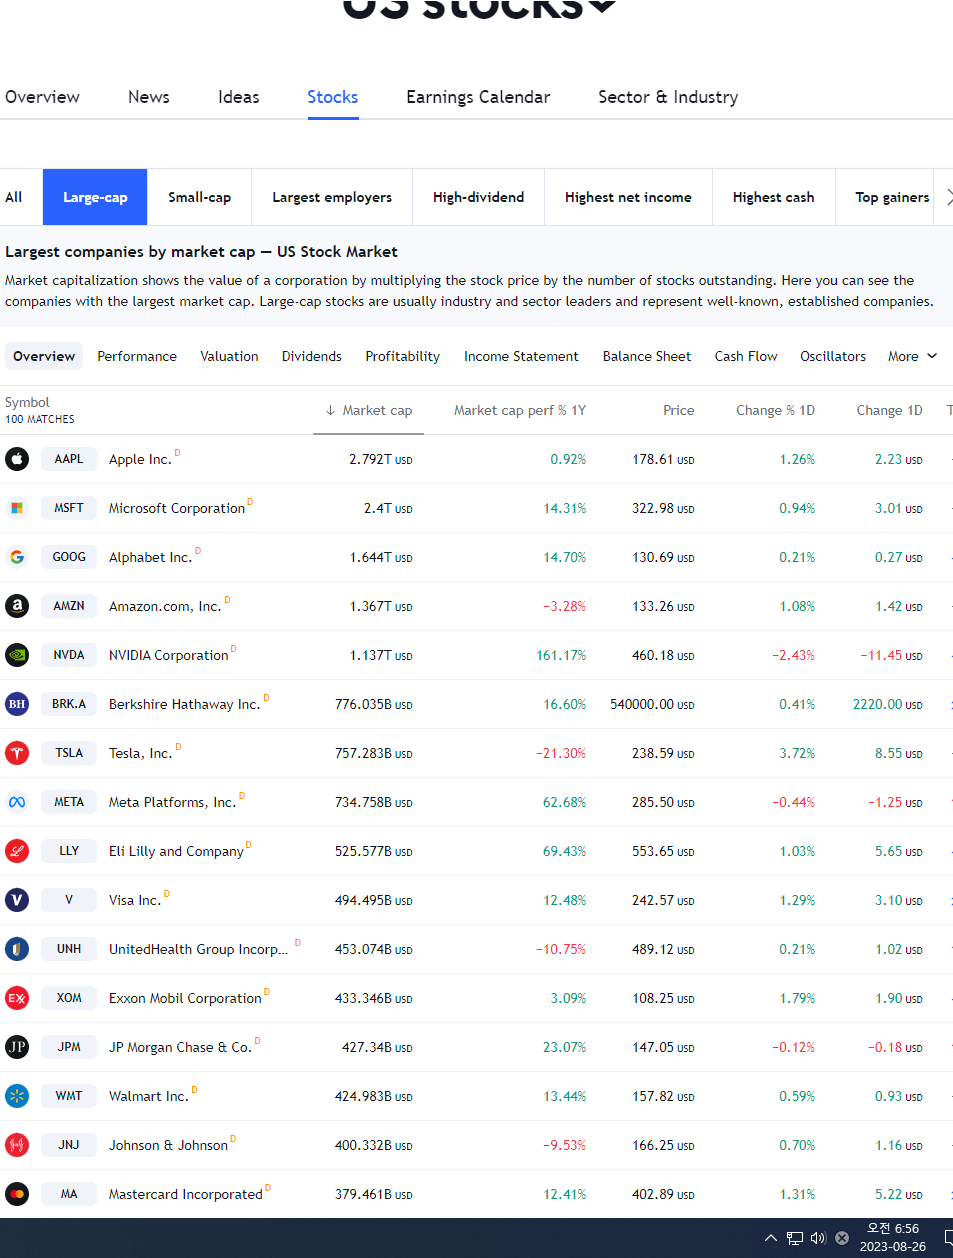Select the All stocks filter
This screenshot has width=953, height=1258.
(14, 197)
